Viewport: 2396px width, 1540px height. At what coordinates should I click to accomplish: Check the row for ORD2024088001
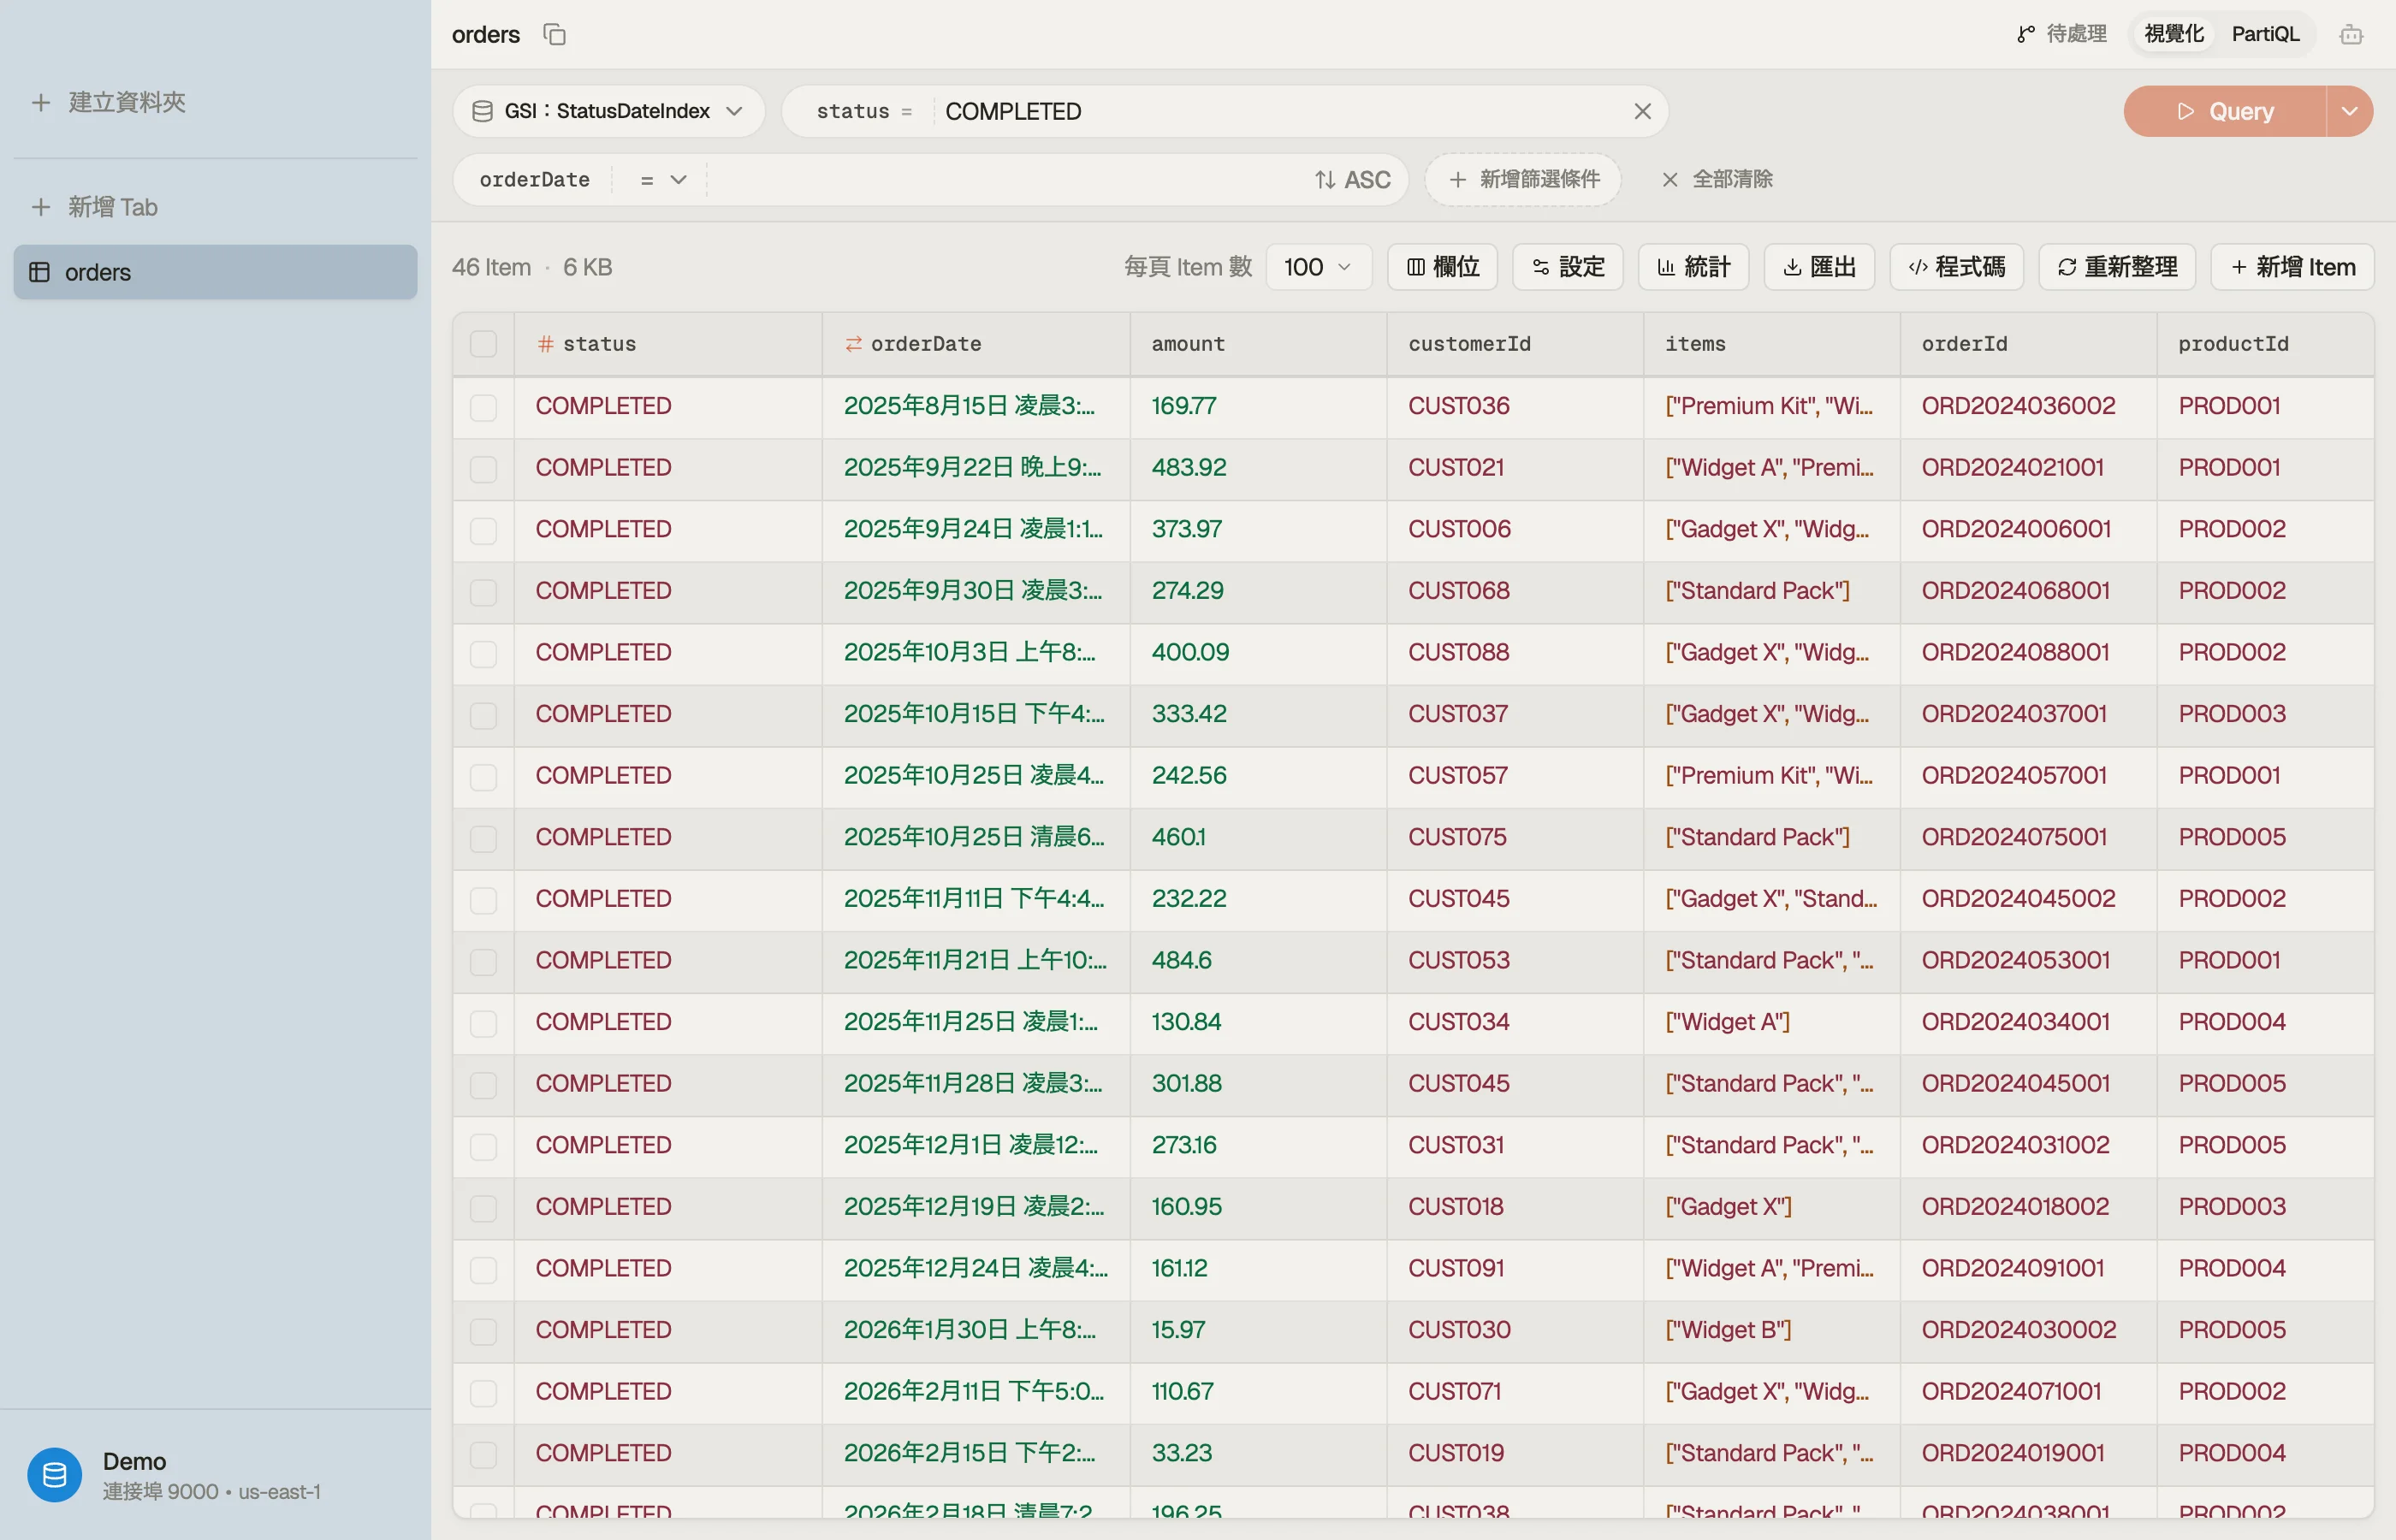pos(483,654)
